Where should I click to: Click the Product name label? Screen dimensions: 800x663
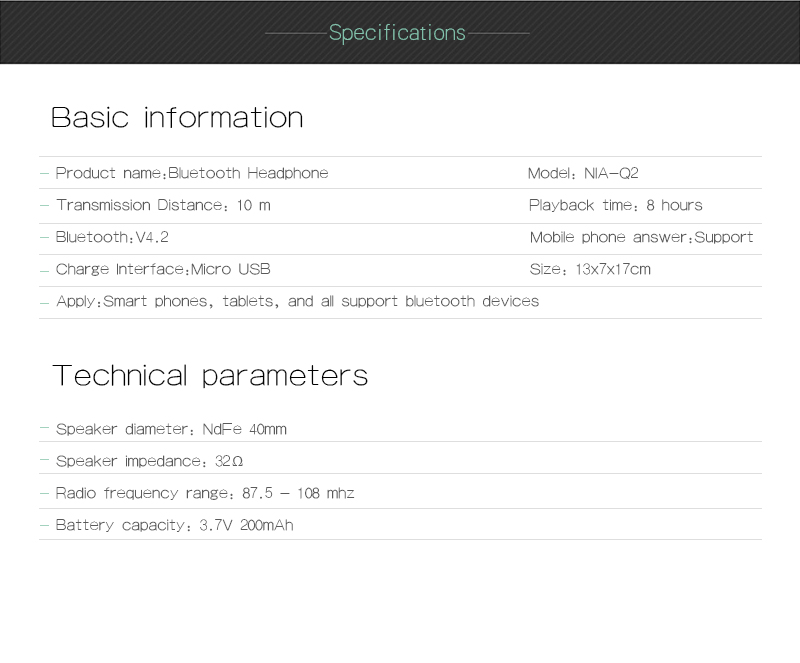coord(109,173)
